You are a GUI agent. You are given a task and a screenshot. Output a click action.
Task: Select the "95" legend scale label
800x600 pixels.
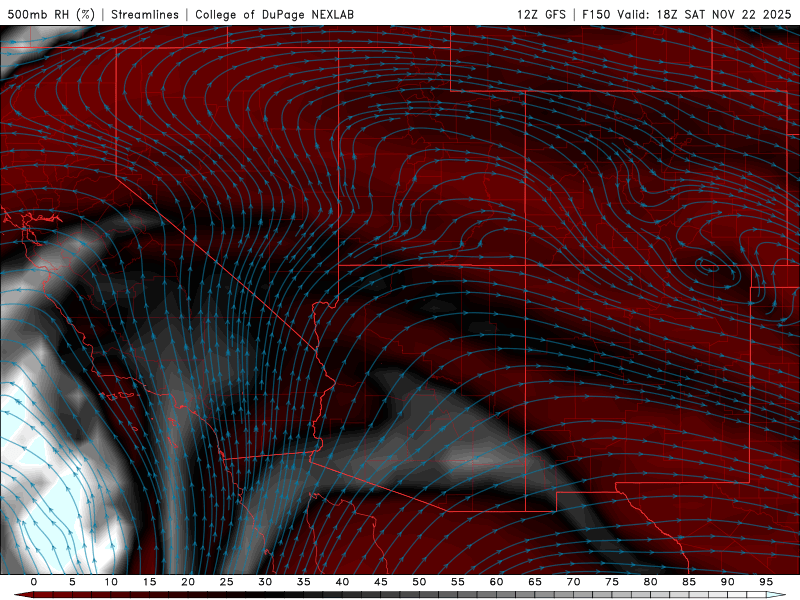(x=766, y=582)
